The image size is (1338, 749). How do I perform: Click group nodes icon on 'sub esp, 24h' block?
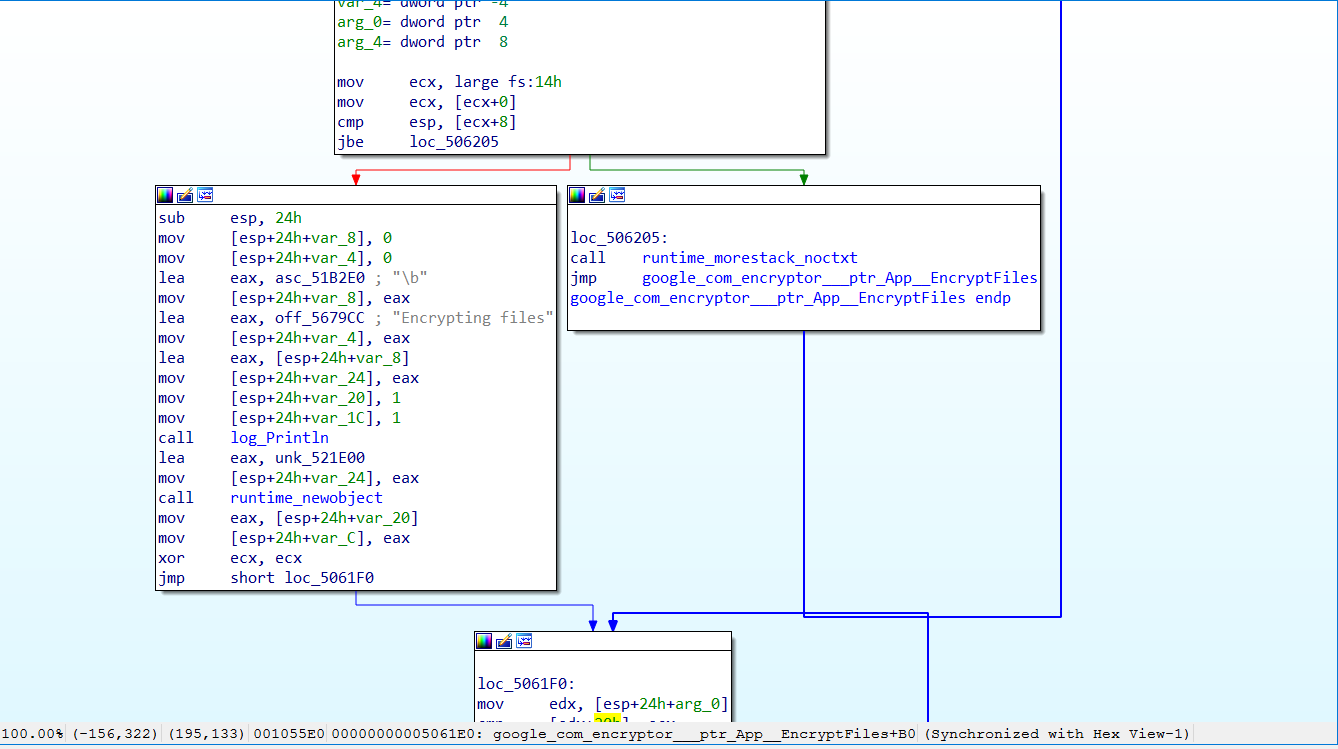tap(205, 195)
